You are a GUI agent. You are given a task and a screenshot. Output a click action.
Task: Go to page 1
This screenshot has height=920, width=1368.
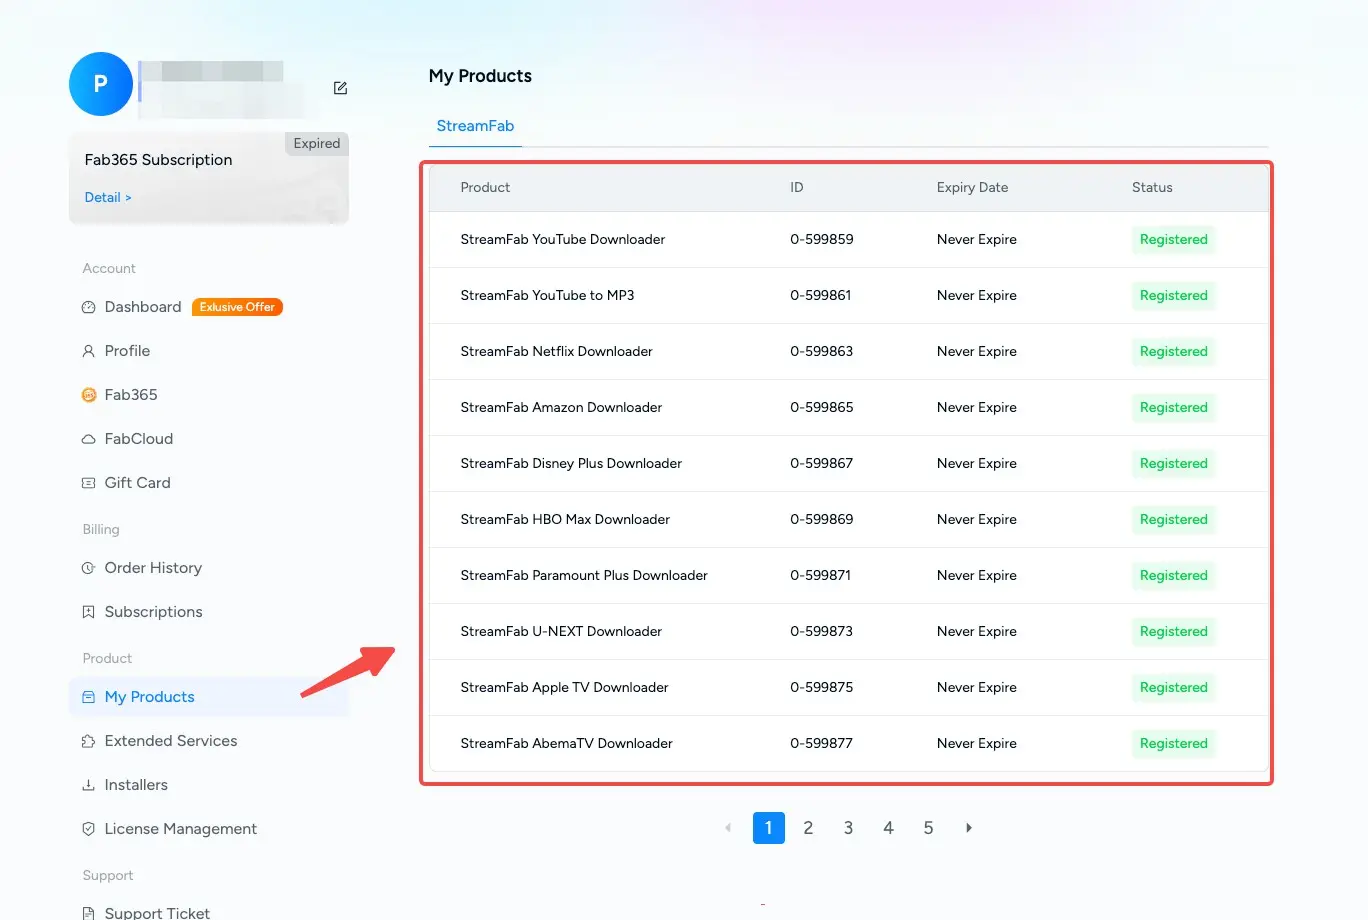click(768, 828)
